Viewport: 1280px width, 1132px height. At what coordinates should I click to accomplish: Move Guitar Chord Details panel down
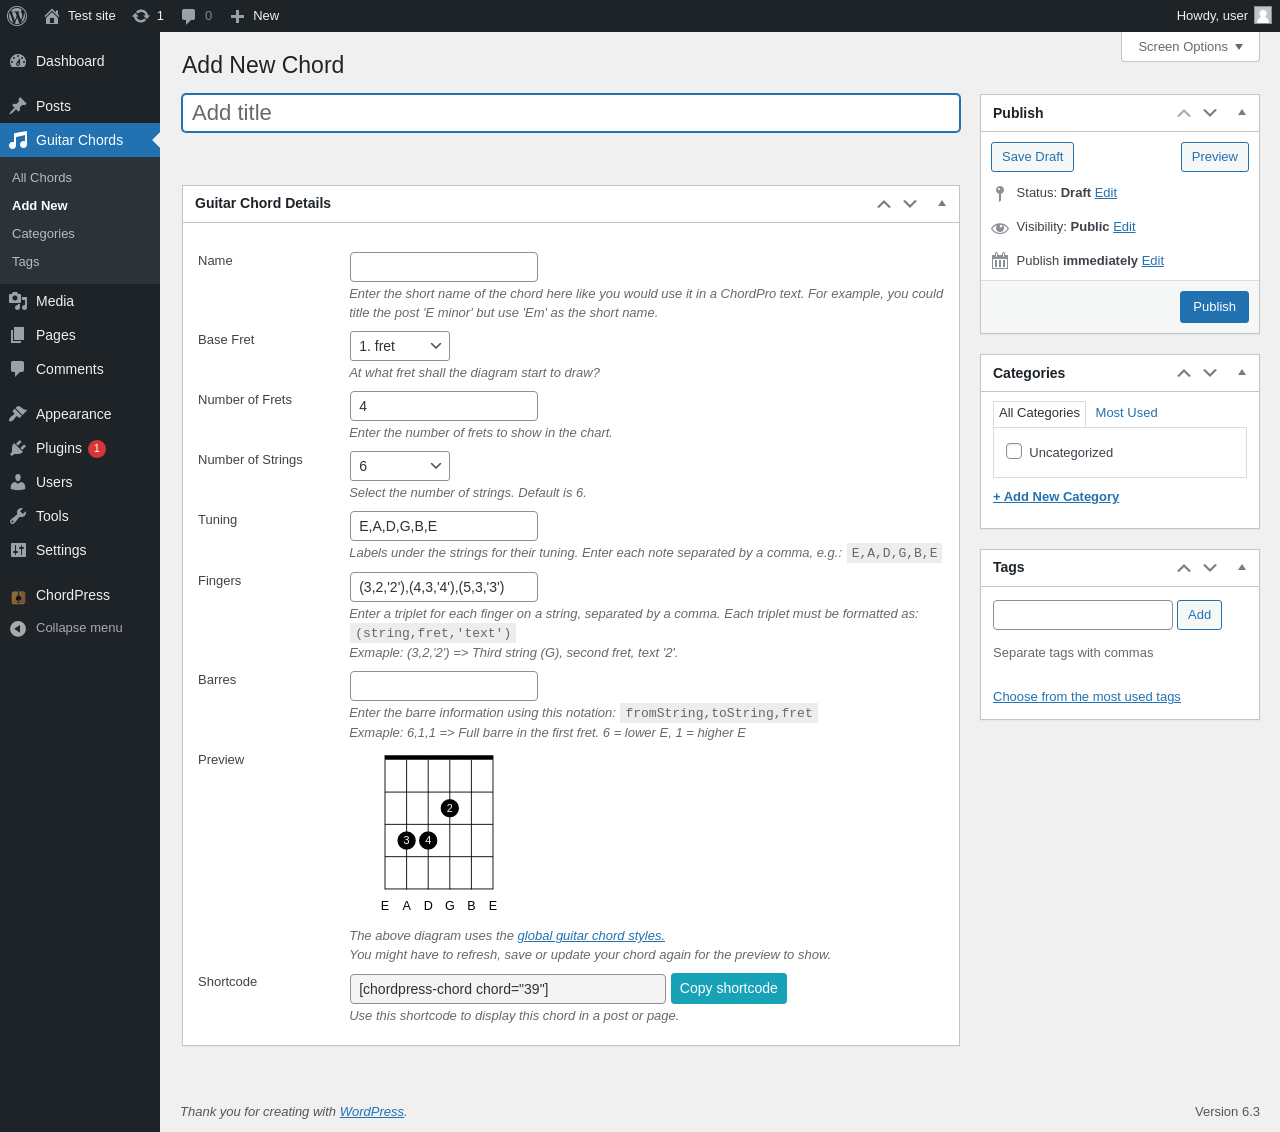point(910,204)
